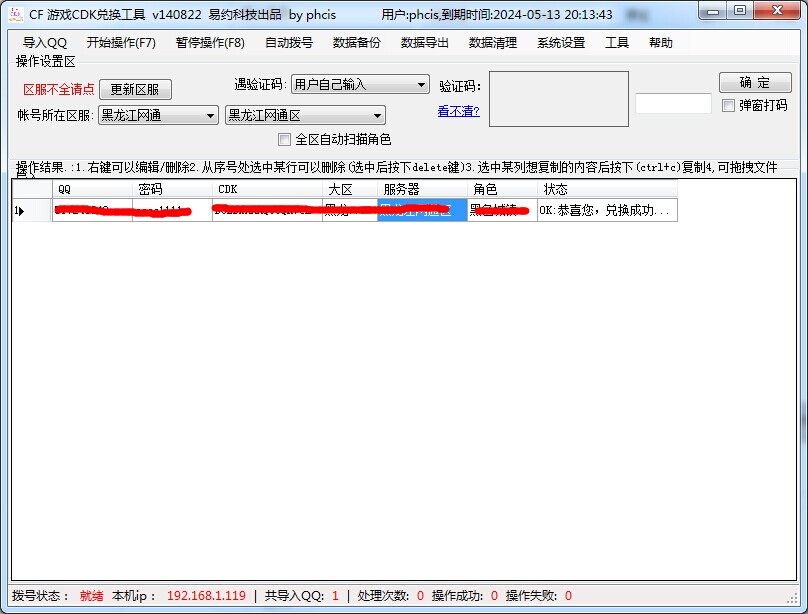Click the app icon in title bar
This screenshot has width=808, height=614.
16,13
